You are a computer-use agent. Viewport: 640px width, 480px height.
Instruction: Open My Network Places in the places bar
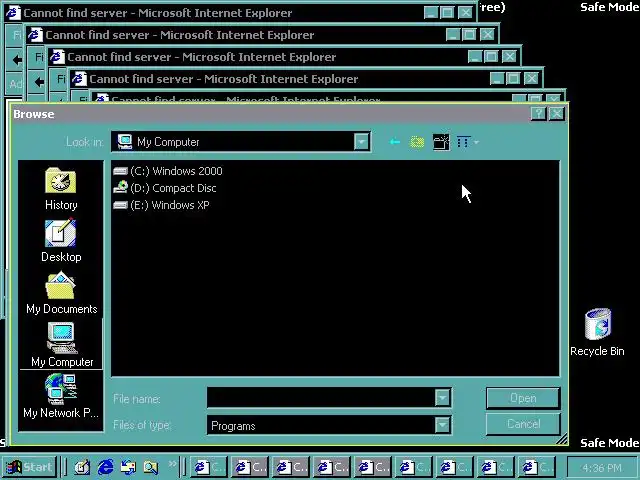click(x=61, y=396)
